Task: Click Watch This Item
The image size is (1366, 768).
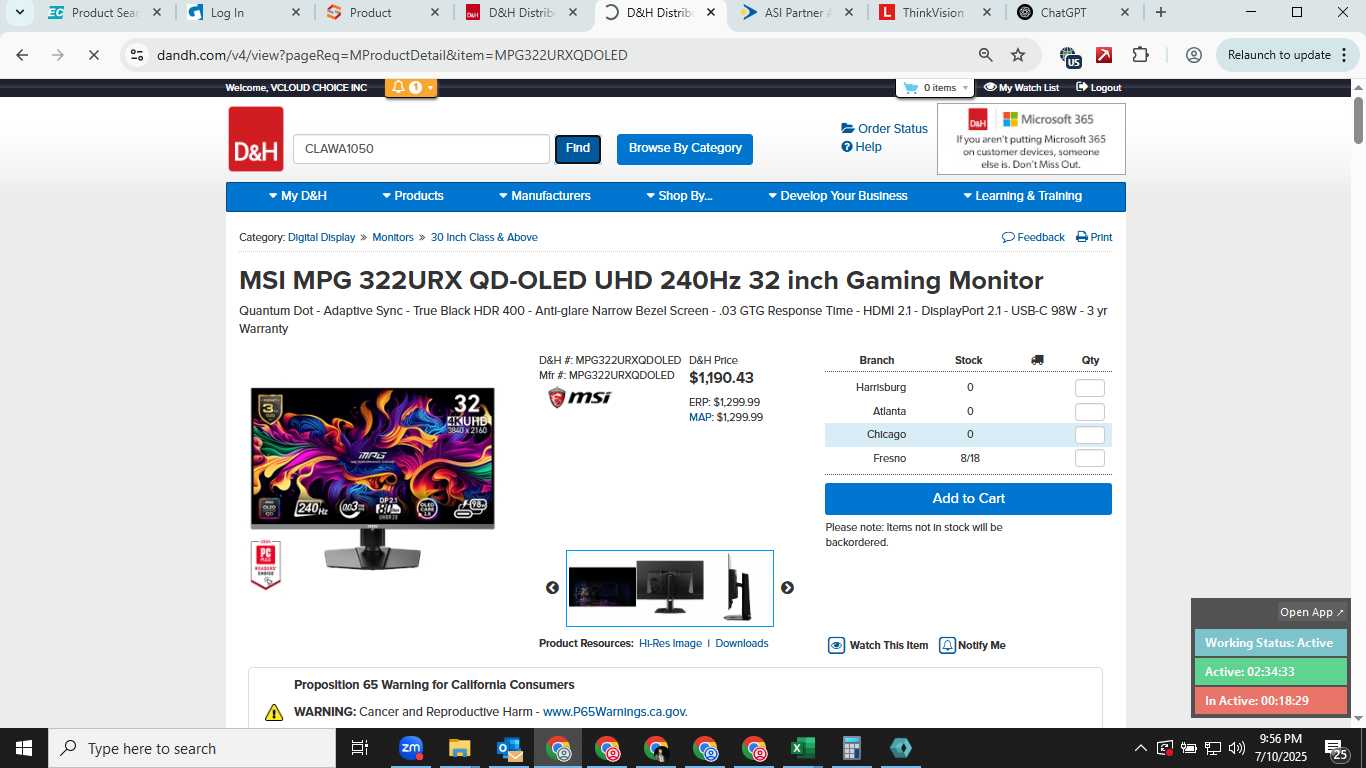Action: click(x=878, y=646)
